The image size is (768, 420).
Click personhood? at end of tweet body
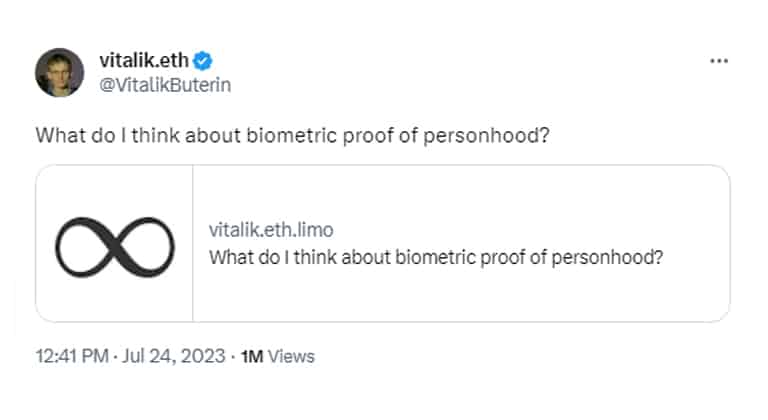click(486, 136)
